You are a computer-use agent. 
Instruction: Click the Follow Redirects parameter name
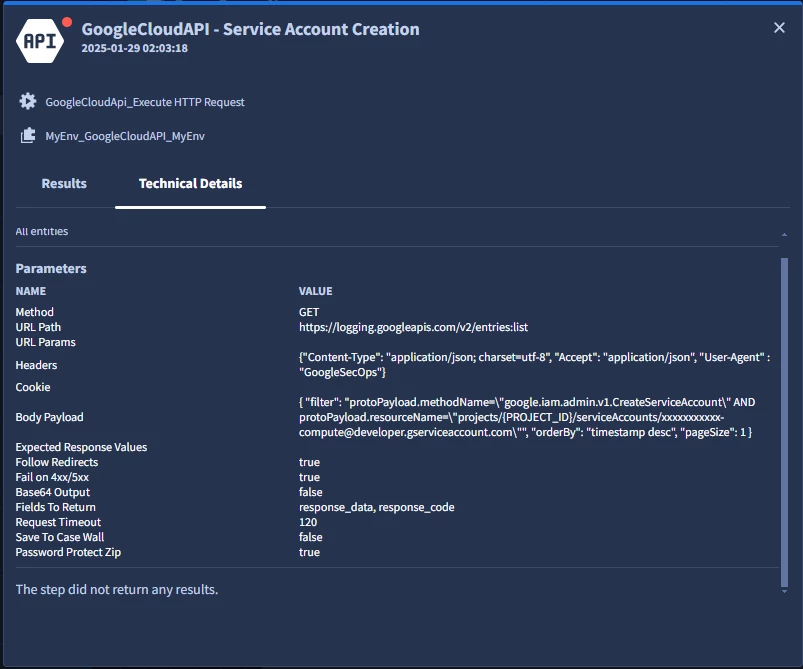click(x=56, y=462)
